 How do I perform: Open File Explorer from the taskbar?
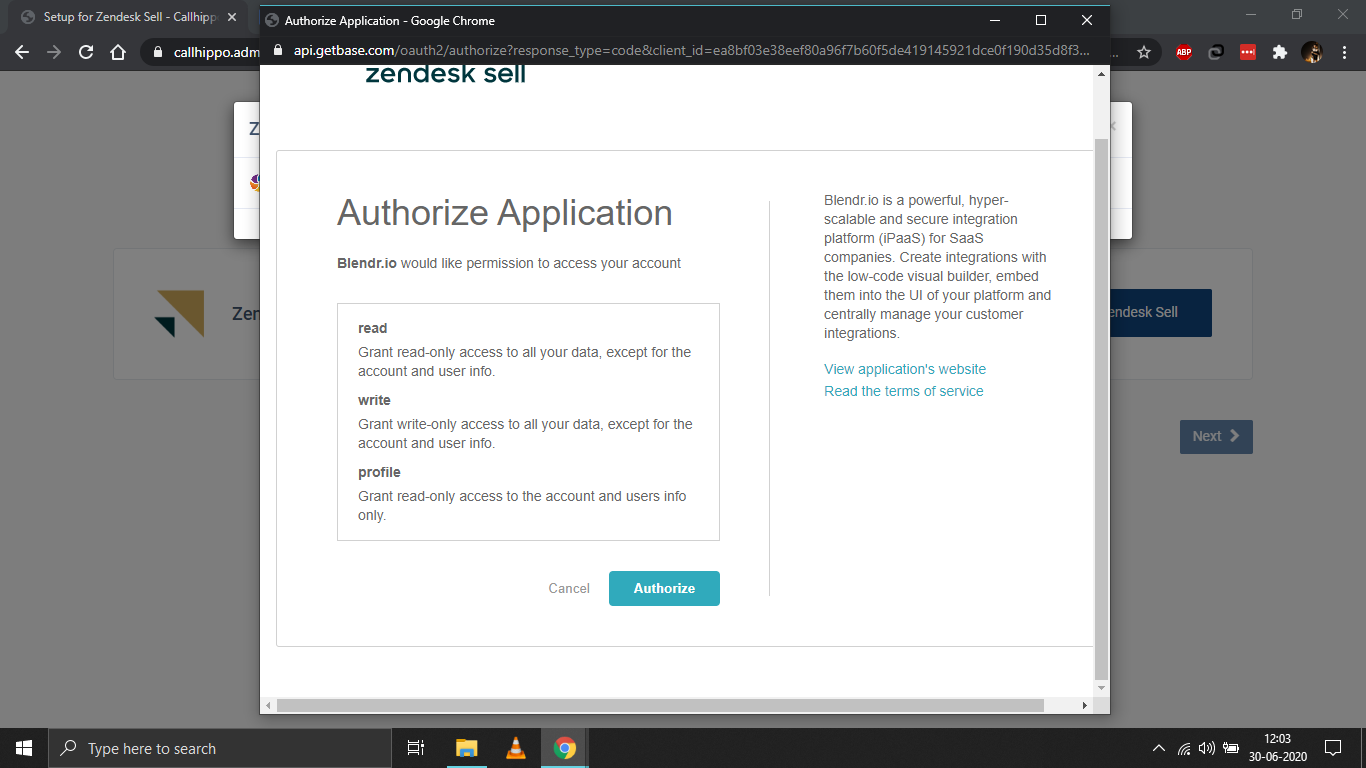[x=466, y=748]
